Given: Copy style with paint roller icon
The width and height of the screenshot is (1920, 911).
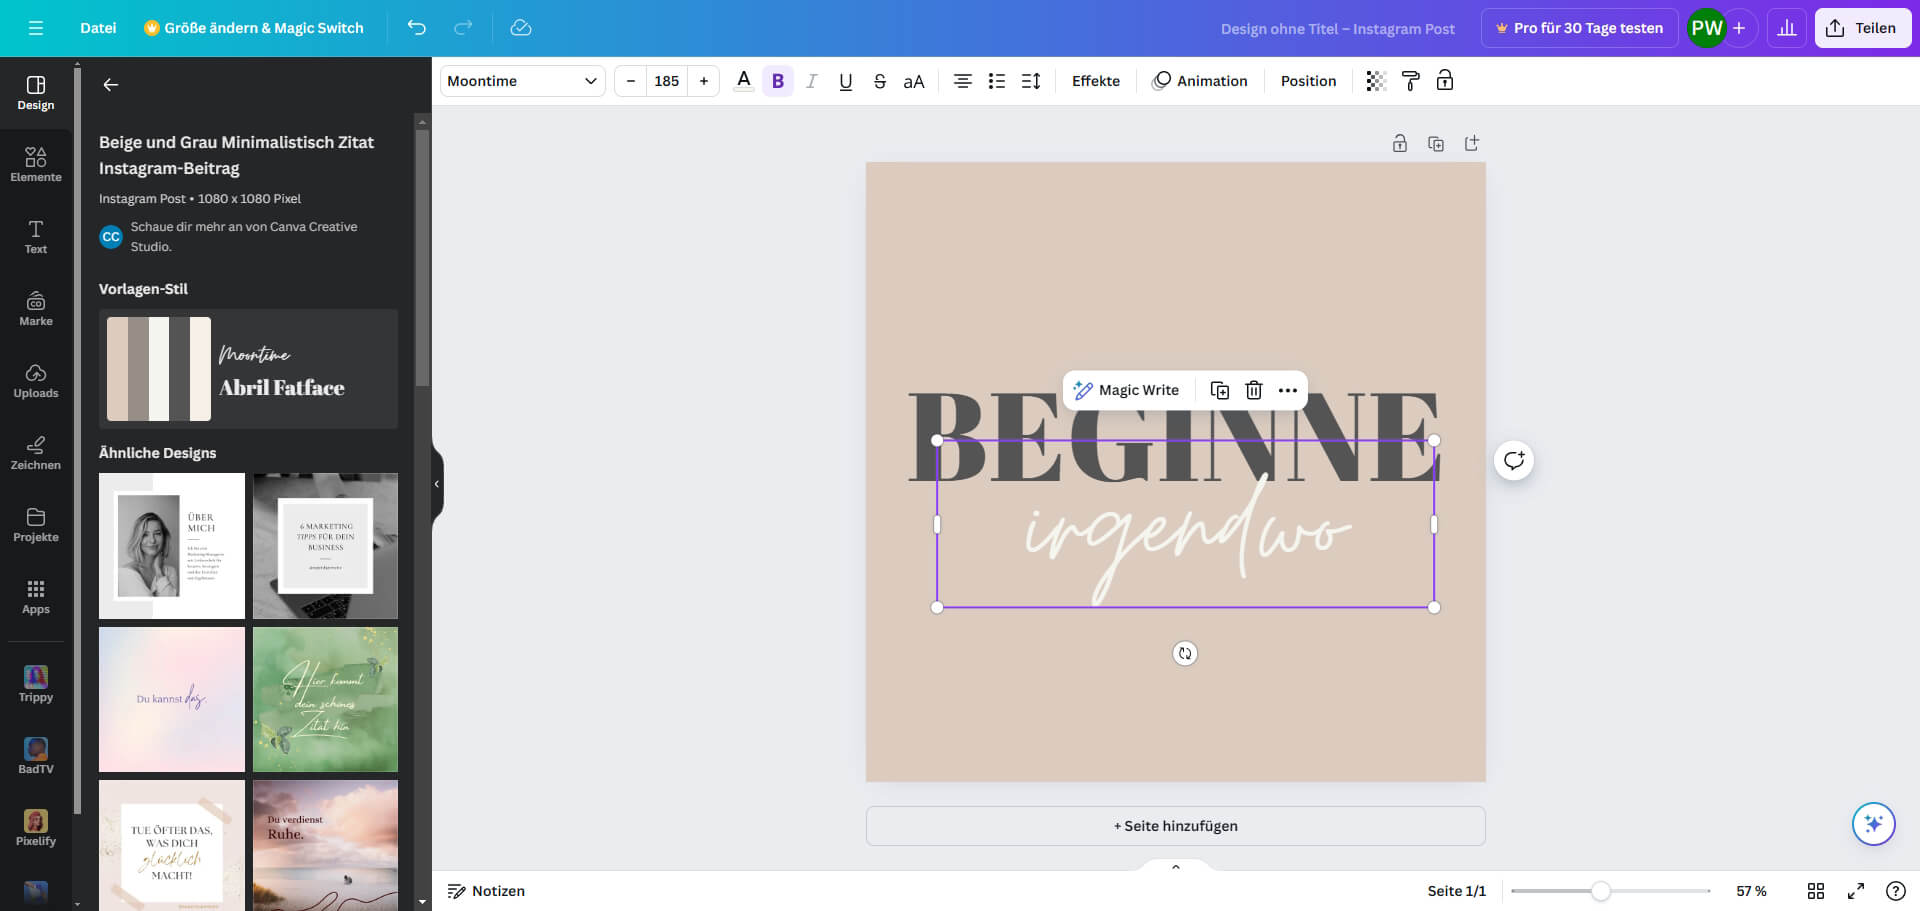Looking at the screenshot, I should (x=1410, y=81).
